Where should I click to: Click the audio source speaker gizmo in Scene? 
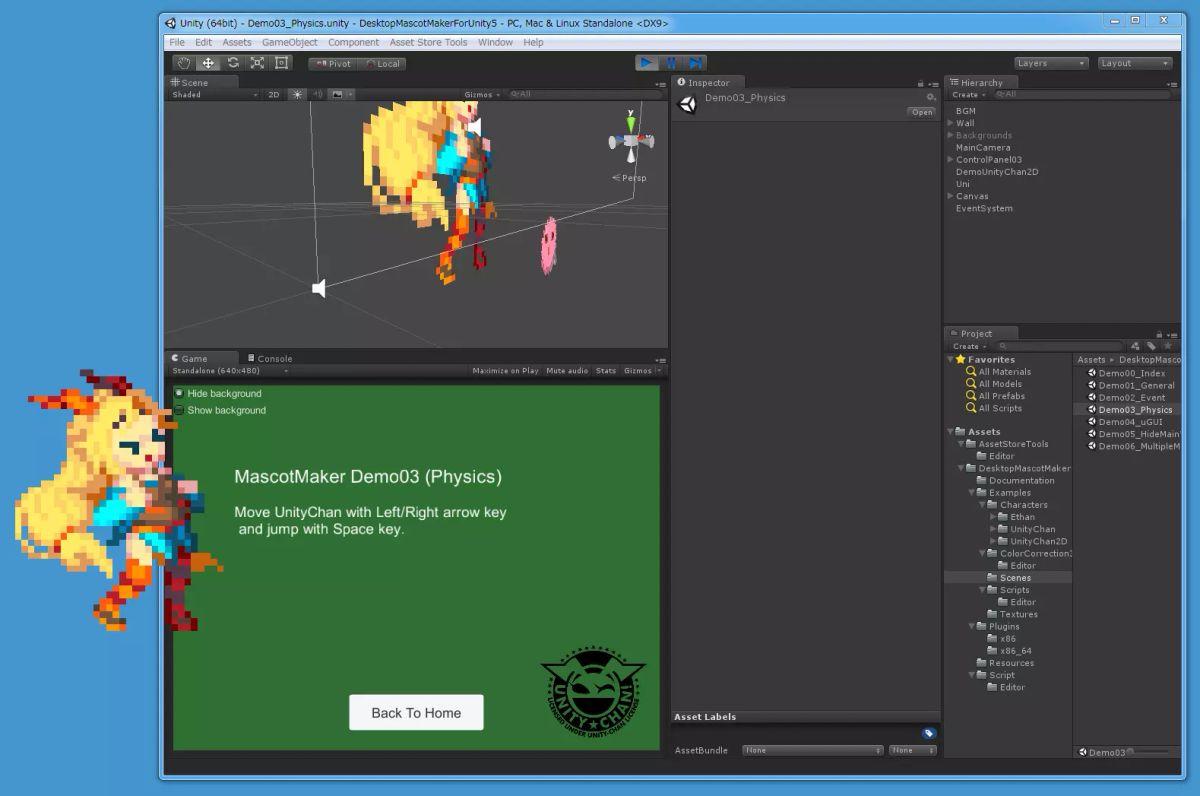319,289
